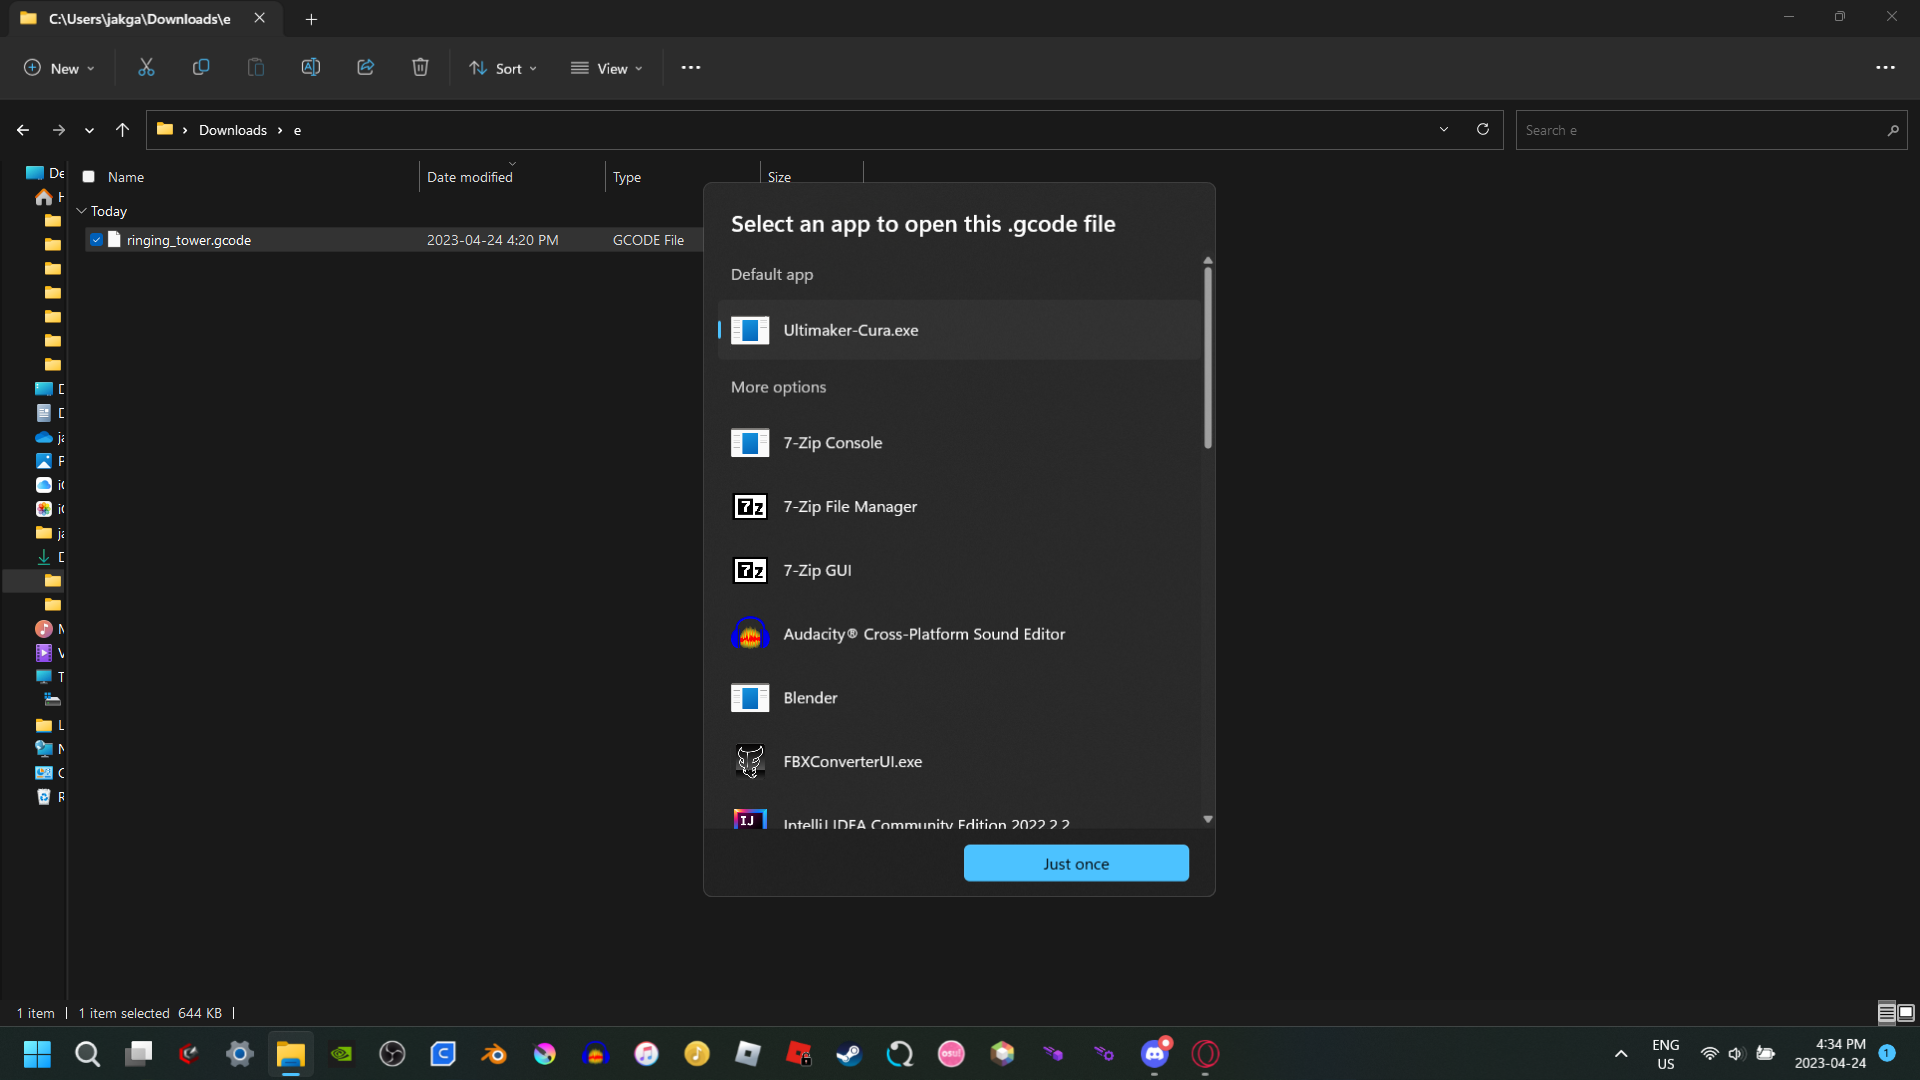Check the select-all checkbox in the Name header
The height and width of the screenshot is (1080, 1920).
click(89, 176)
